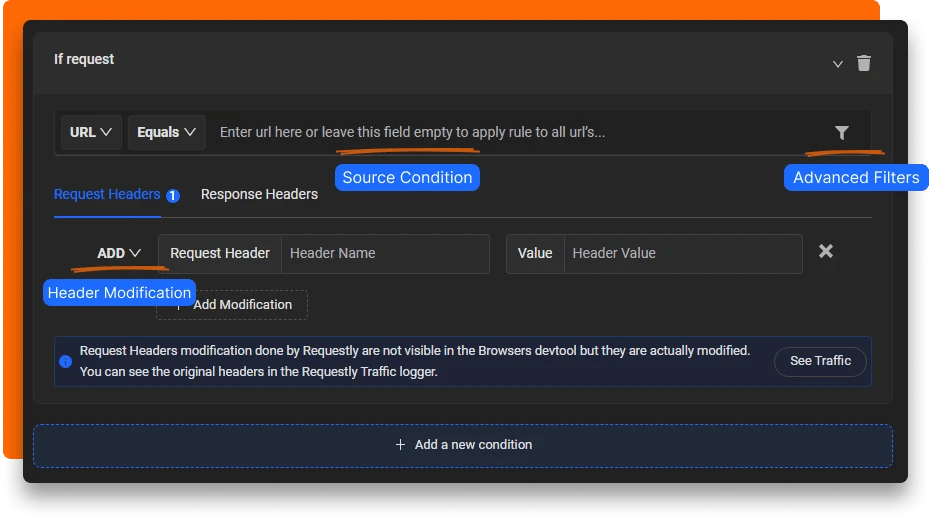Open the URL source type dropdown
The height and width of the screenshot is (520, 931).
pos(91,132)
